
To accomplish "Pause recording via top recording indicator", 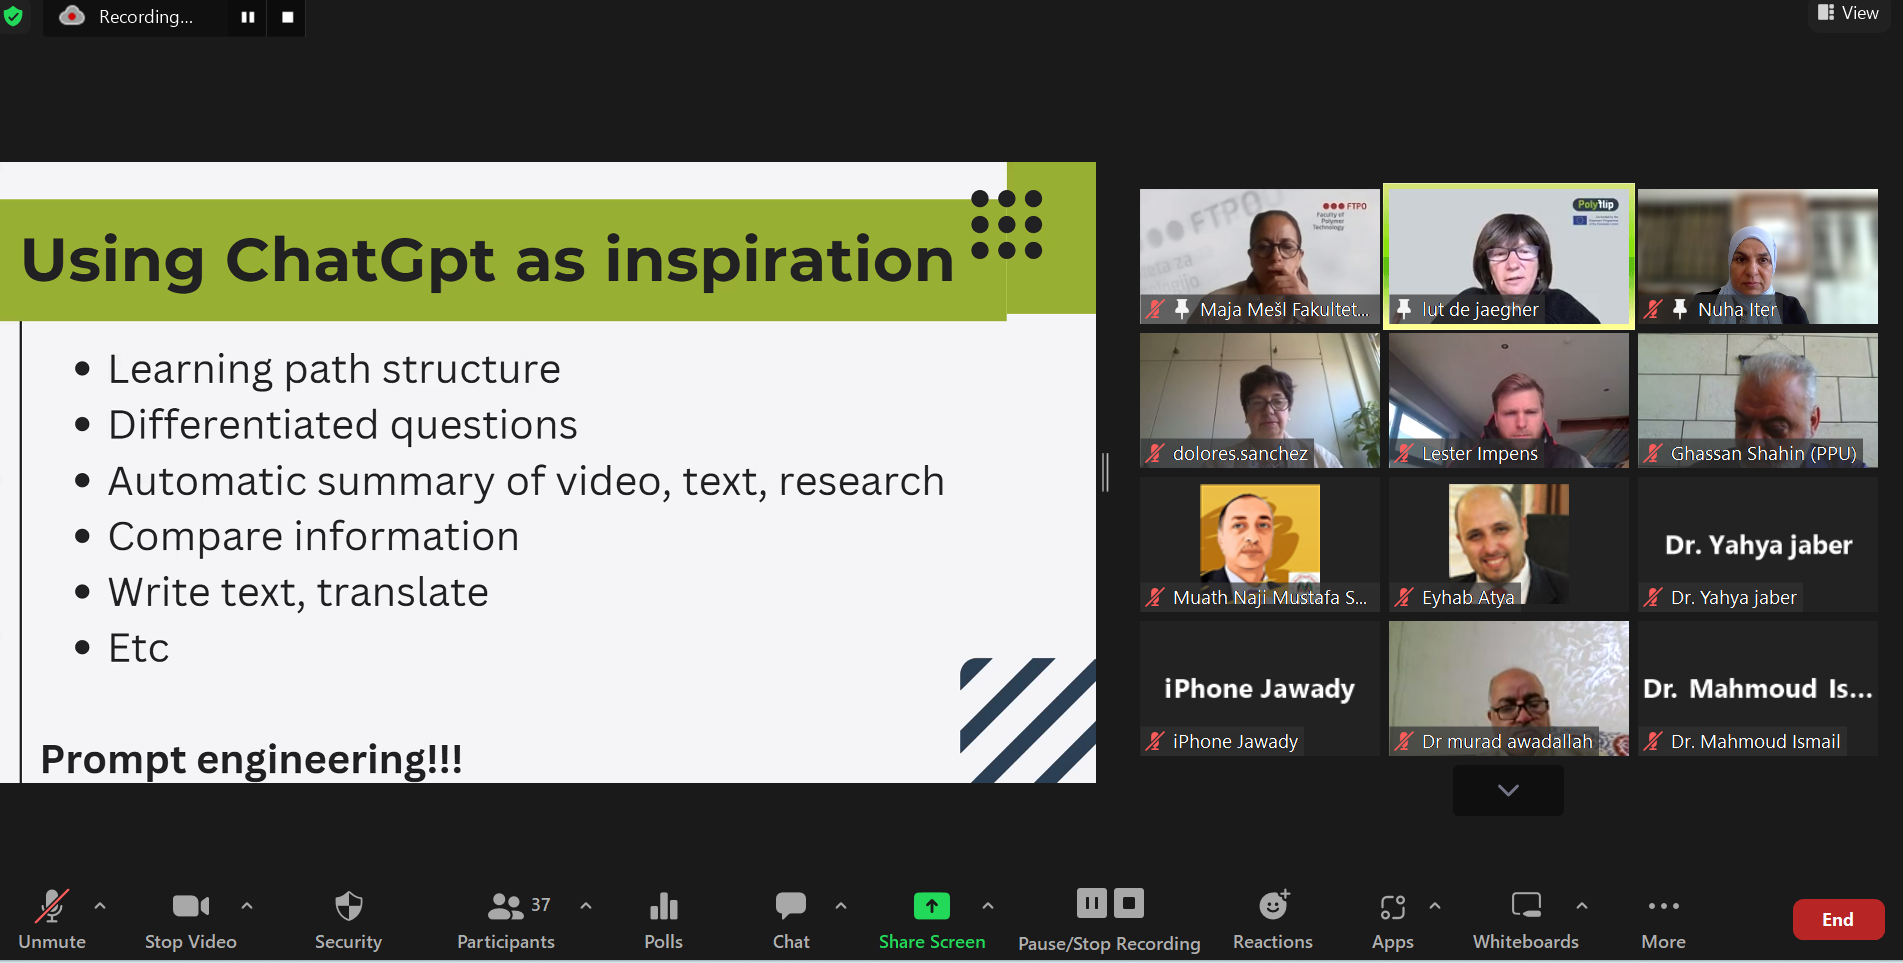I will point(248,17).
